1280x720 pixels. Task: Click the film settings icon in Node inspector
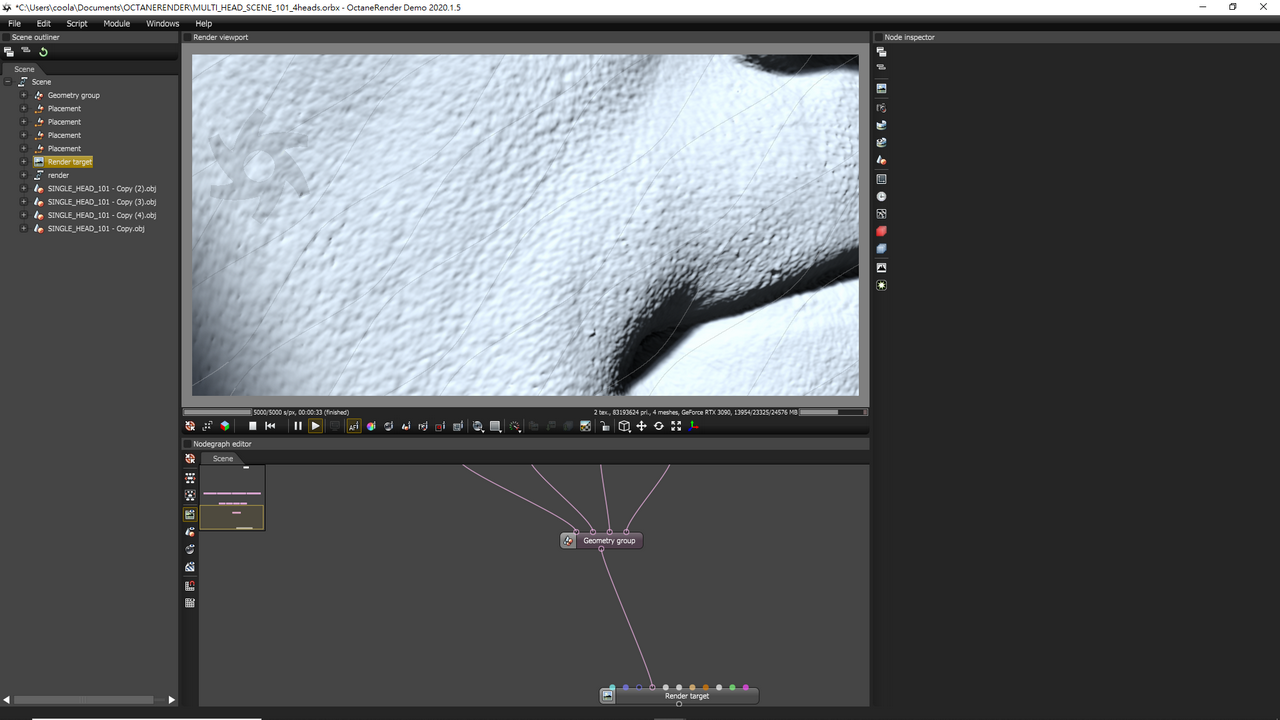881,179
